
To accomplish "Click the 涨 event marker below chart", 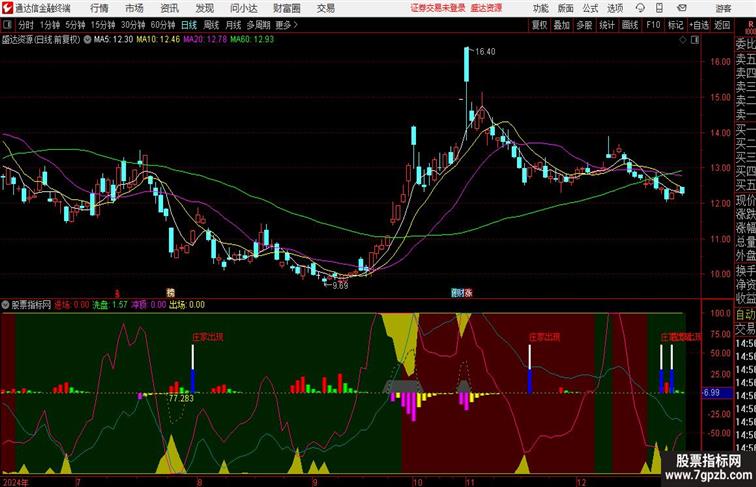I will pos(468,292).
